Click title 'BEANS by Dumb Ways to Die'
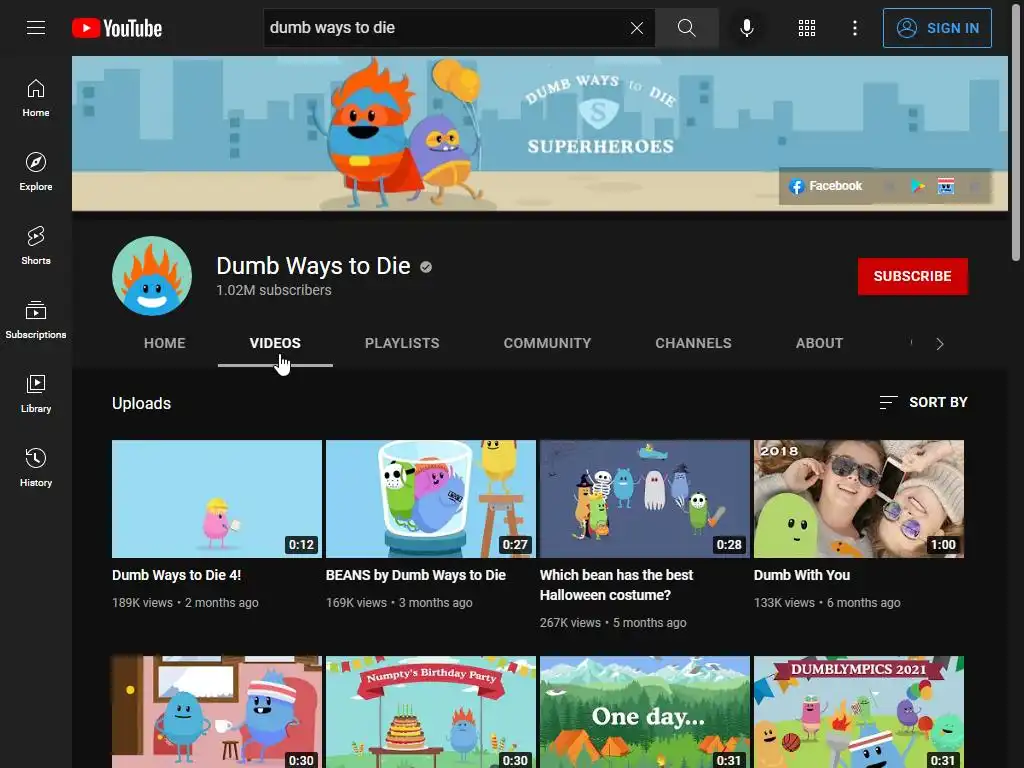The height and width of the screenshot is (768, 1024). (416, 575)
